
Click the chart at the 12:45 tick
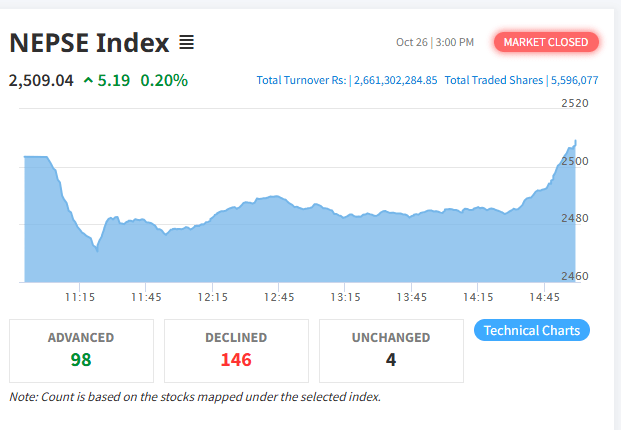pos(279,297)
